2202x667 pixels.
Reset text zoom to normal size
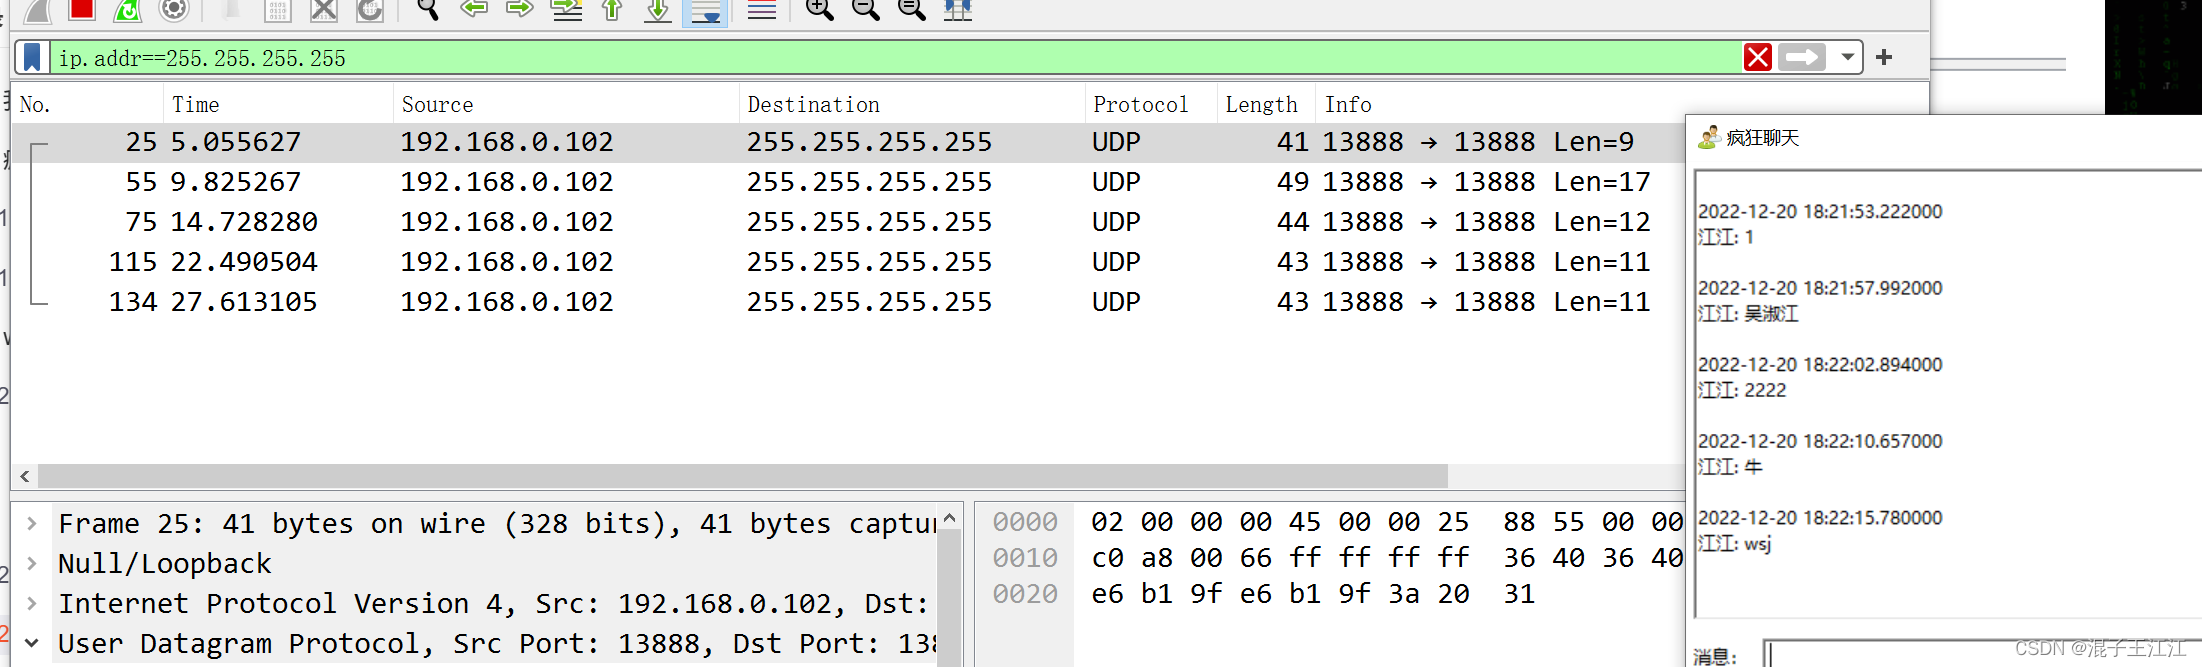click(911, 10)
